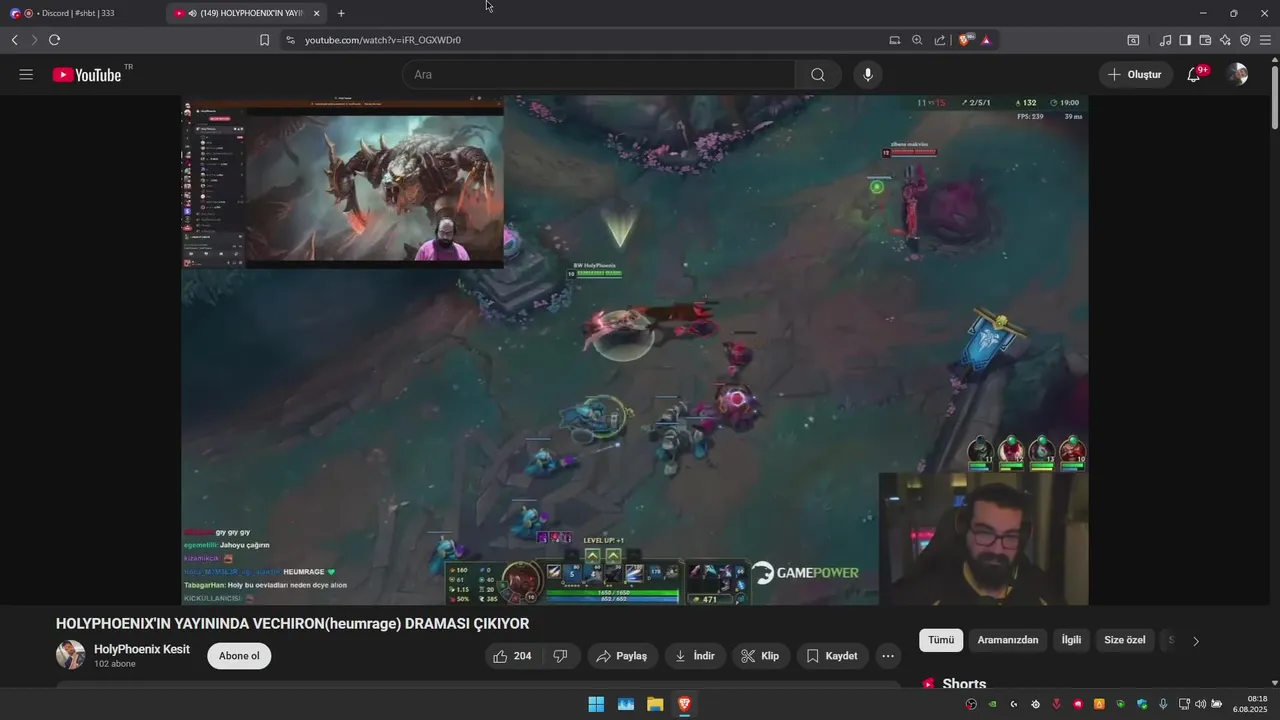
Task: Open a new browser tab
Action: [x=341, y=13]
